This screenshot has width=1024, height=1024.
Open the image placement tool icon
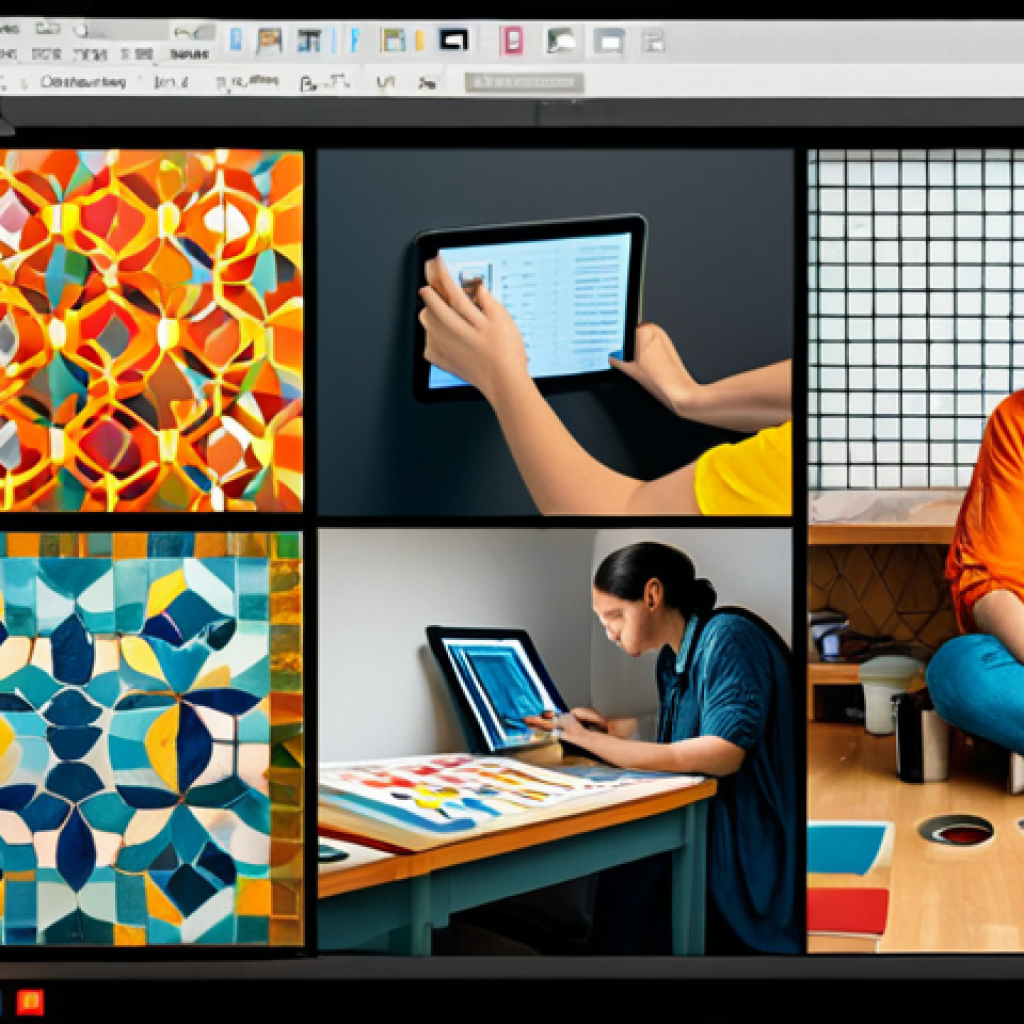pyautogui.click(x=268, y=40)
